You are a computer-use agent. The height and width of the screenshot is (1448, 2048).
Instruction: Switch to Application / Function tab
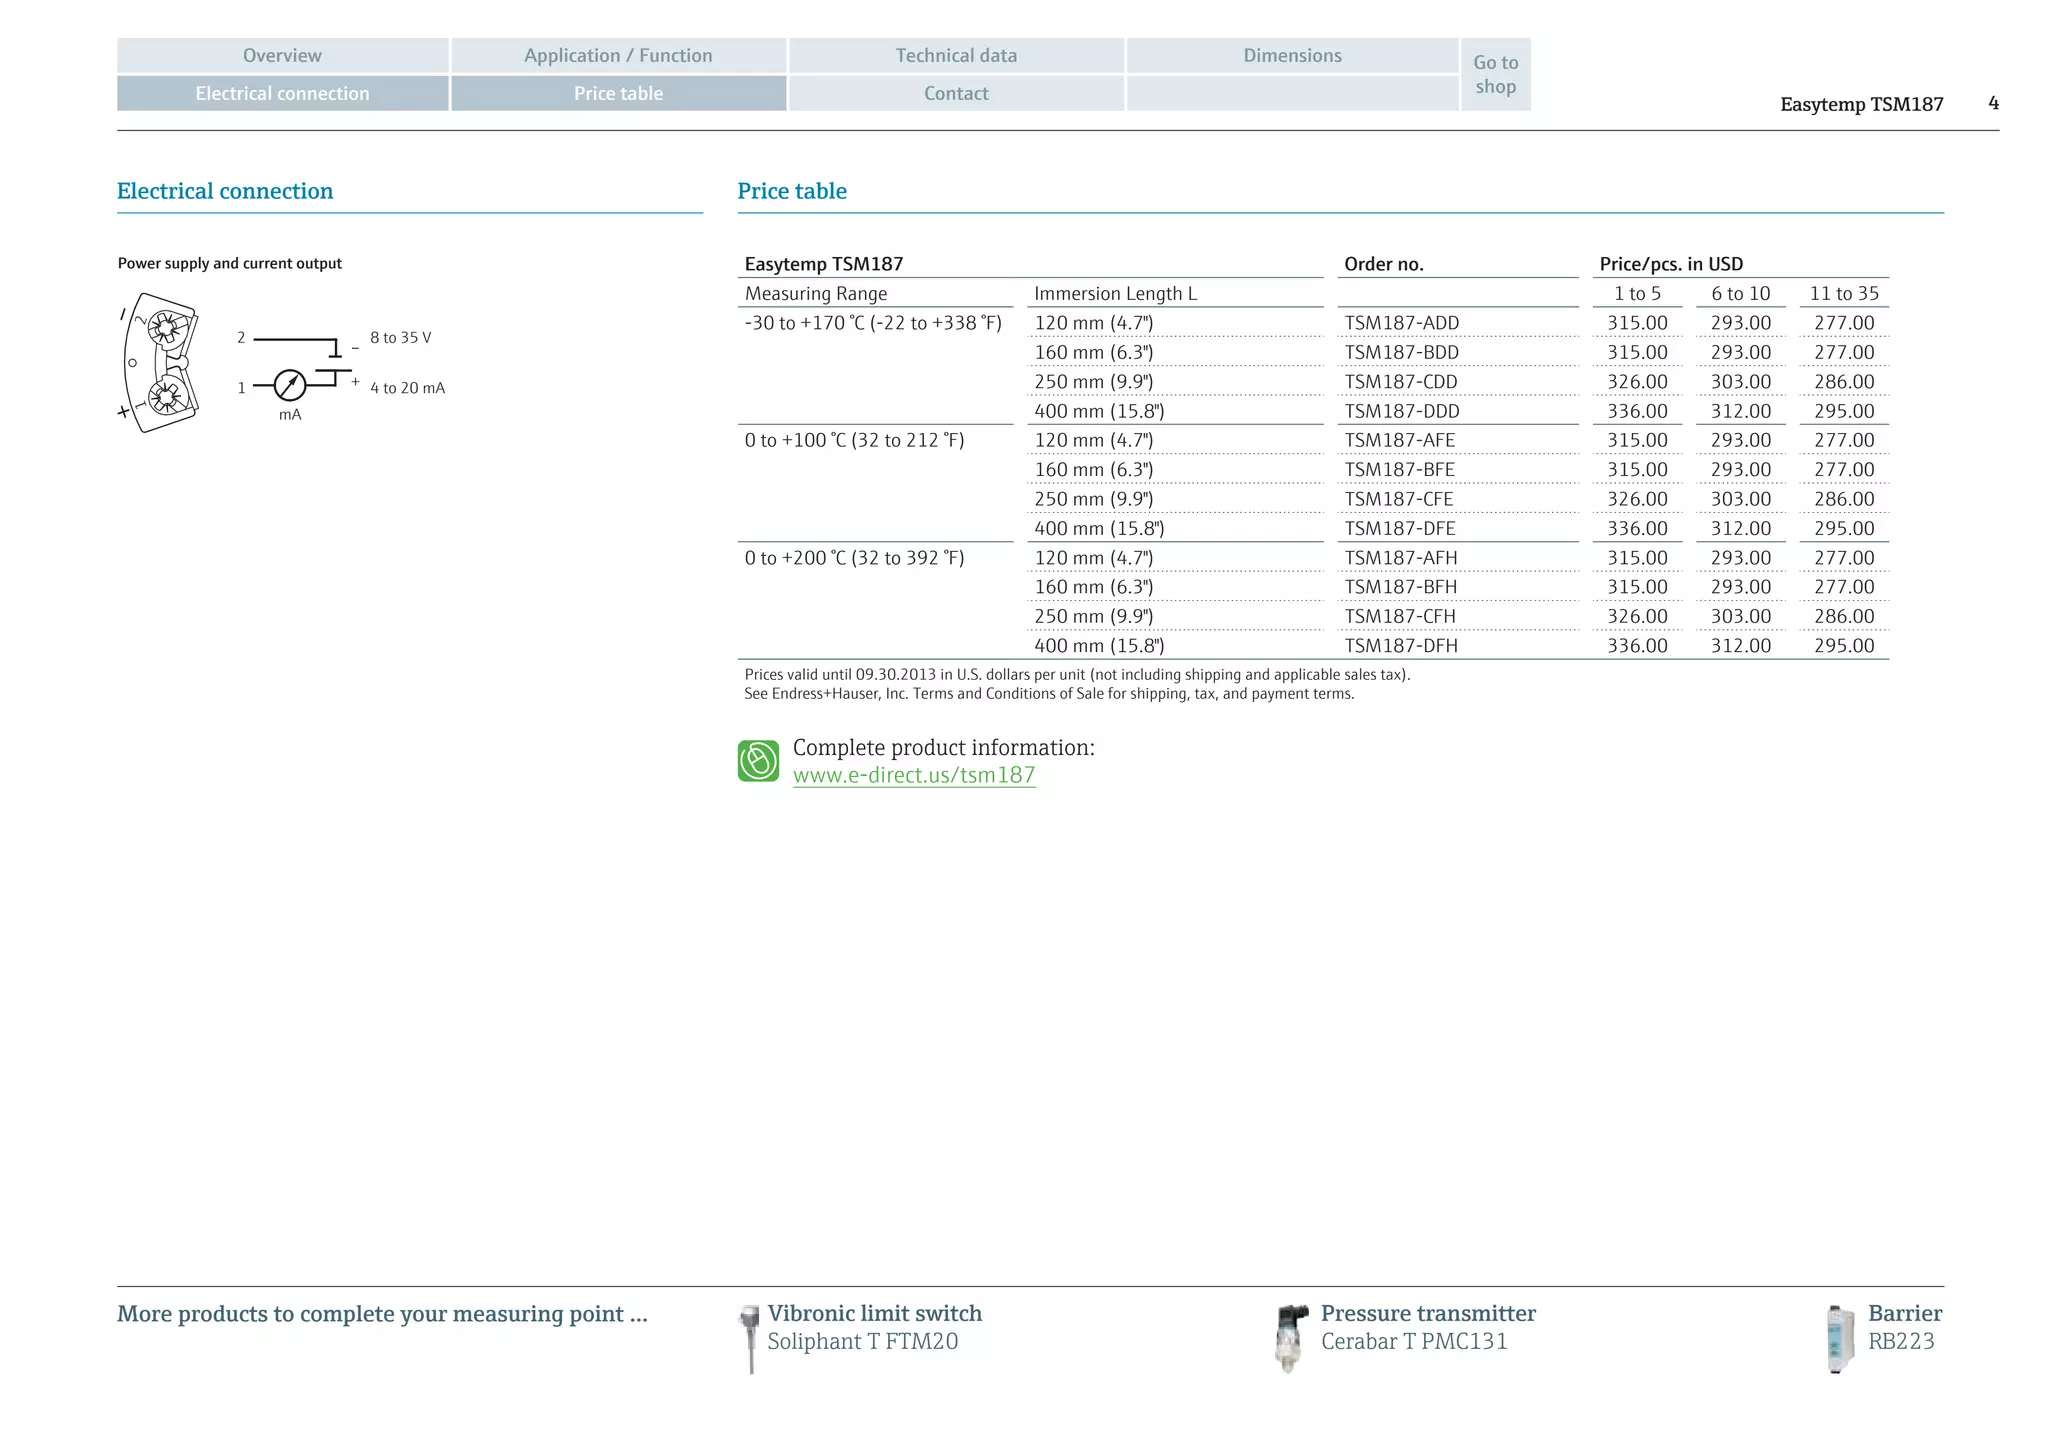tap(618, 56)
